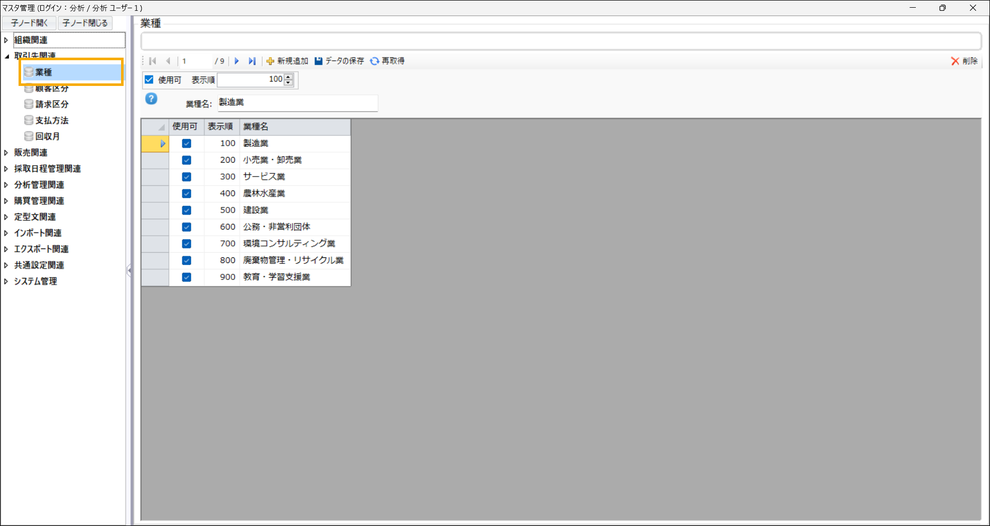
Task: Click 表示順 cell showing 500
Action: pos(222,210)
